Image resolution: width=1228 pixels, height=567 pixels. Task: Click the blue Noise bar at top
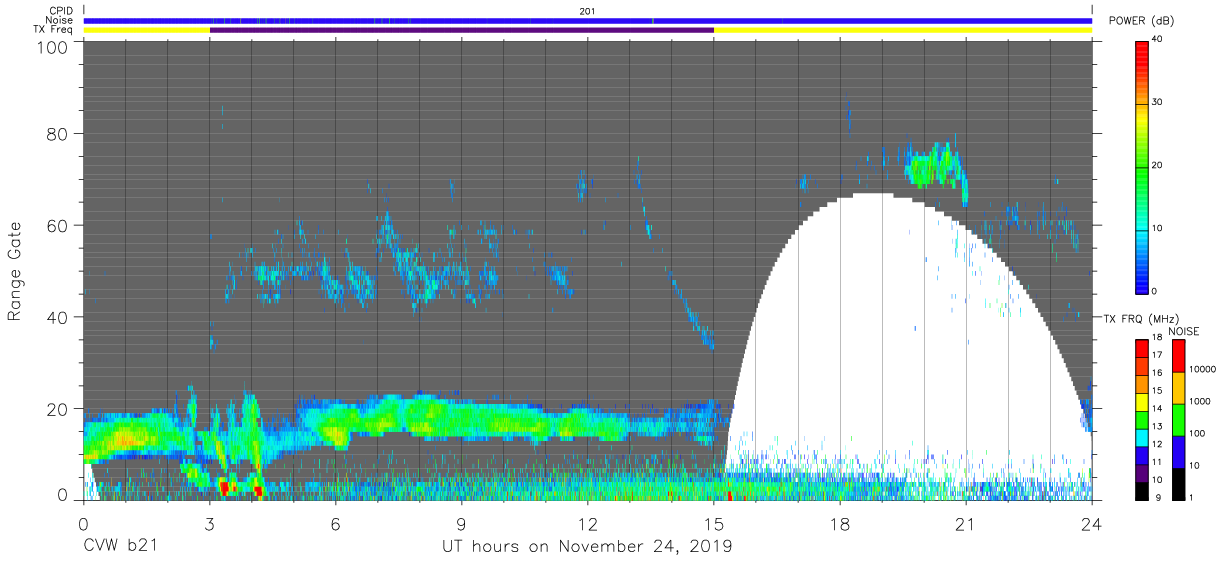coord(588,20)
